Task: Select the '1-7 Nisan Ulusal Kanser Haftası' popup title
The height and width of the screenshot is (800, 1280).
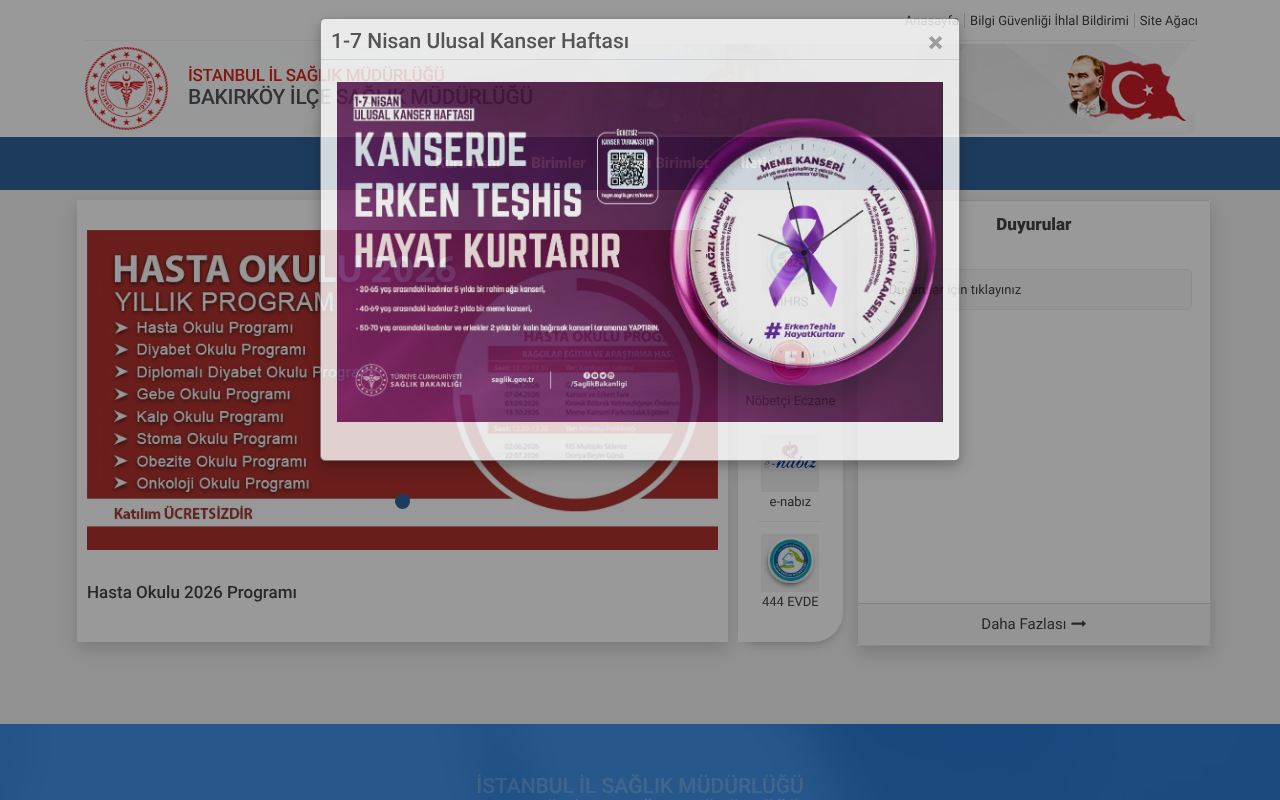Action: (480, 41)
